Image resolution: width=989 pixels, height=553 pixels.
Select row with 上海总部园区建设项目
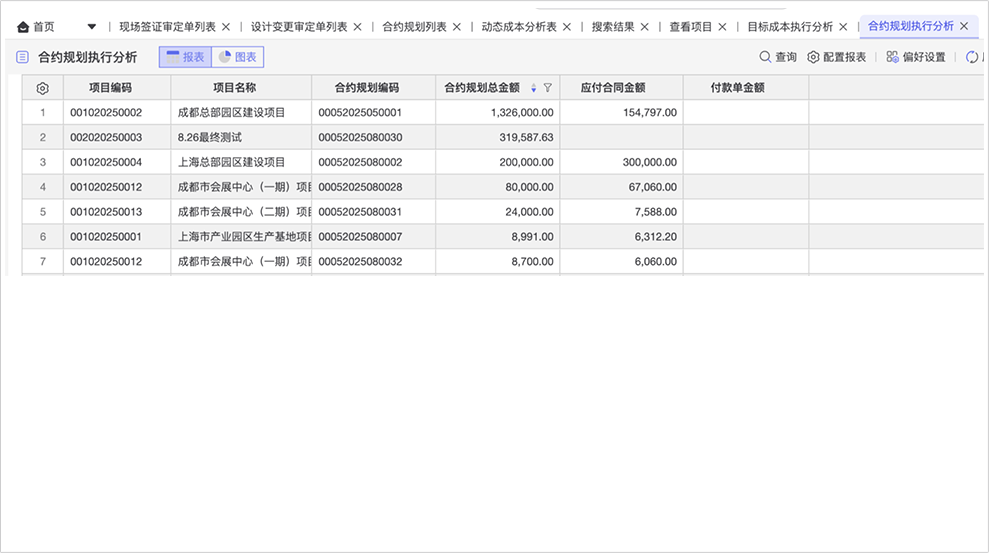[x=231, y=162]
